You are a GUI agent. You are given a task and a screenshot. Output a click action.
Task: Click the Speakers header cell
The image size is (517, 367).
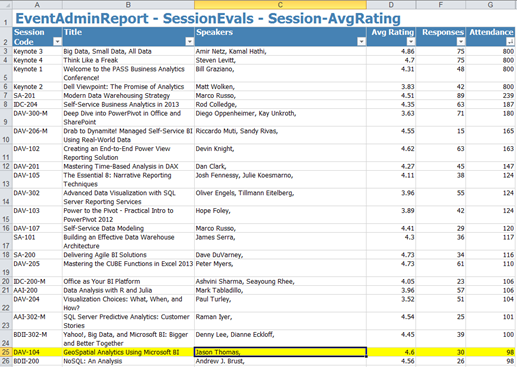(x=280, y=37)
